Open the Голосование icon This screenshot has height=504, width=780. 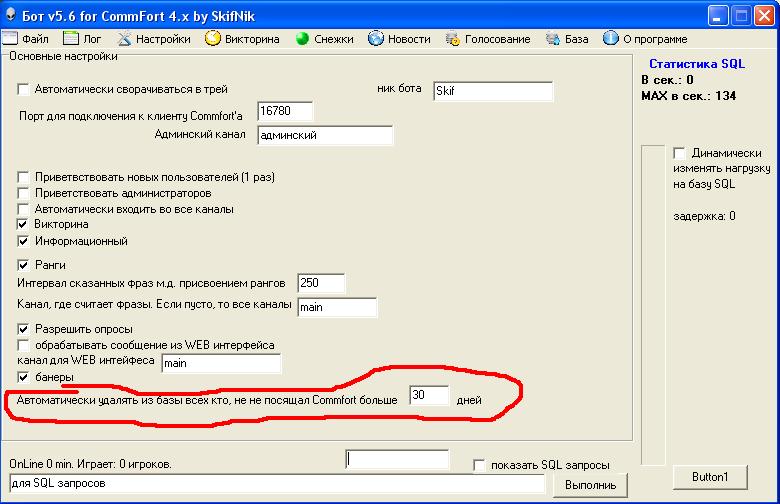[452, 38]
